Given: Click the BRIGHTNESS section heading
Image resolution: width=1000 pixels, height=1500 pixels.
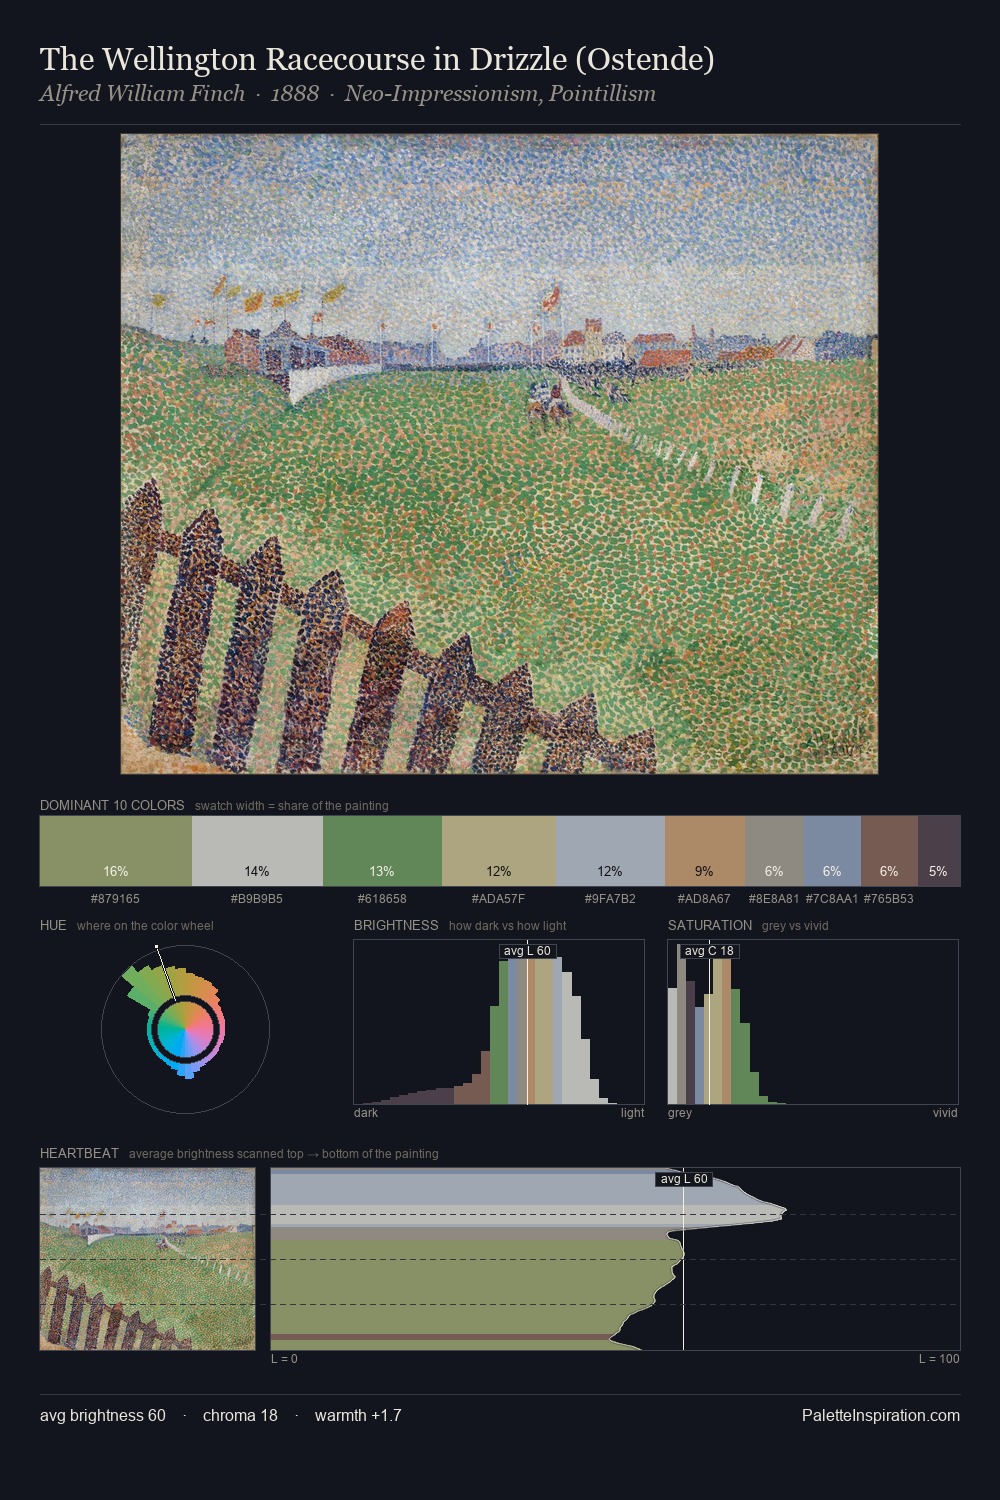Looking at the screenshot, I should (x=396, y=925).
